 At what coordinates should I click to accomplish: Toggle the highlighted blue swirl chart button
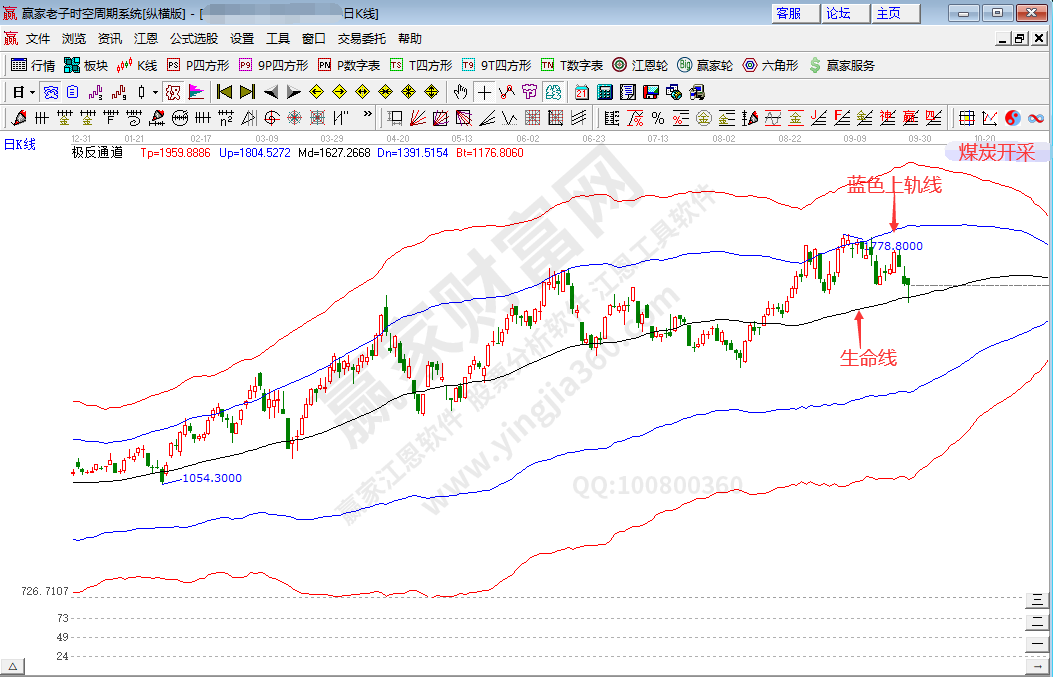[x=553, y=92]
